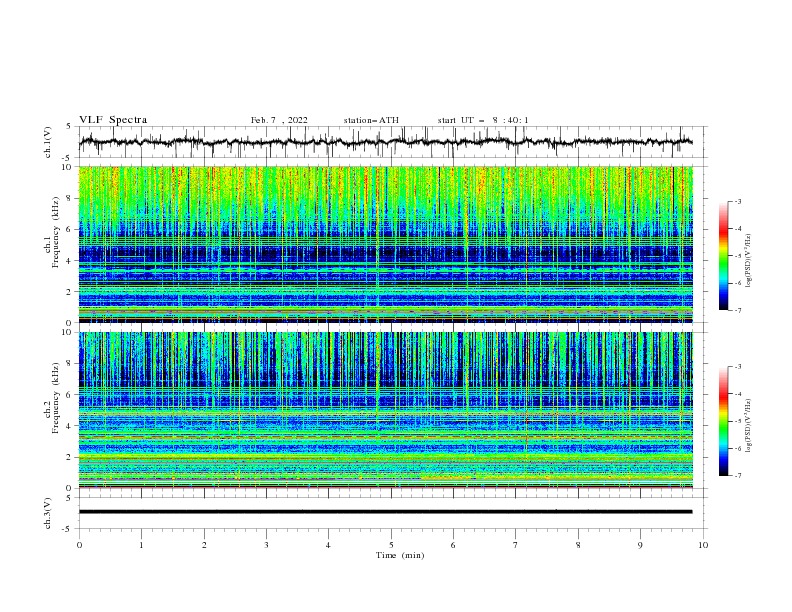Click the "ch.3(V)" axis label
This screenshot has height=612, width=792.
click(x=48, y=513)
